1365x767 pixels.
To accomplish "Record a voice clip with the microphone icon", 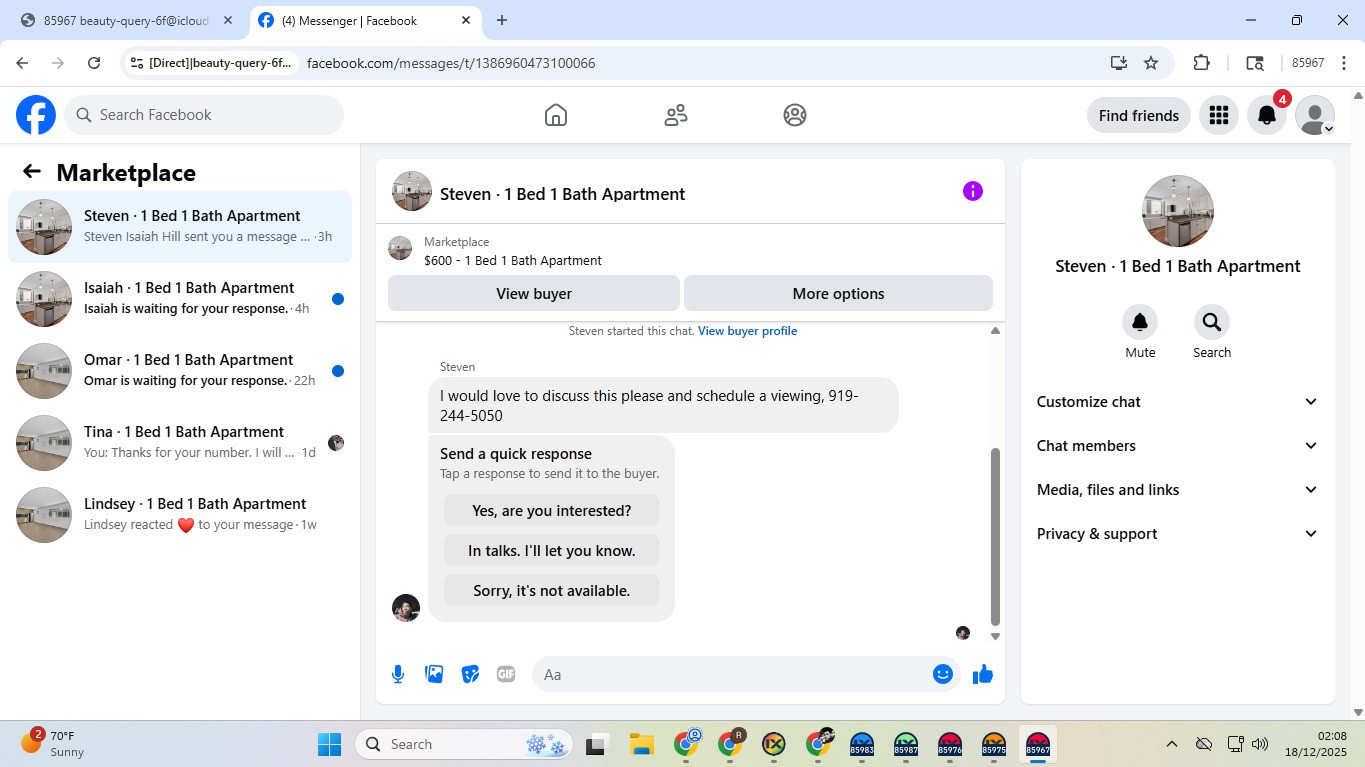I will 398,674.
